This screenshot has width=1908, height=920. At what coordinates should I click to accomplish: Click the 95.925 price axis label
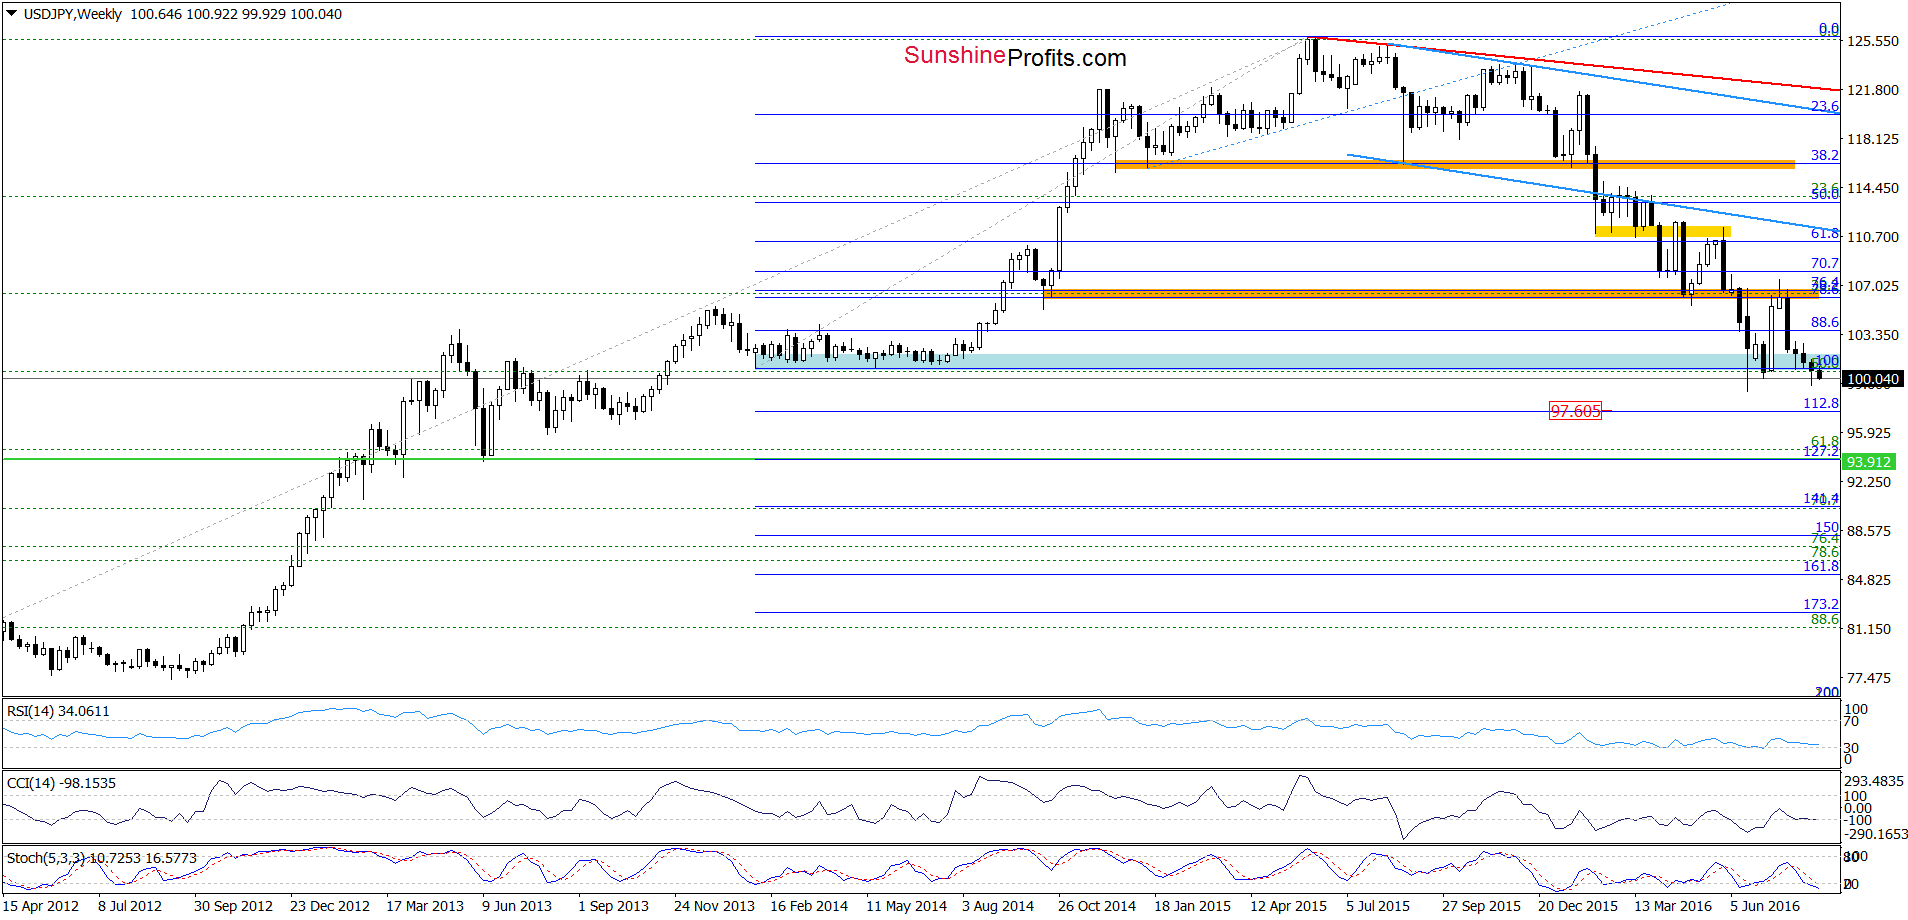1868,433
